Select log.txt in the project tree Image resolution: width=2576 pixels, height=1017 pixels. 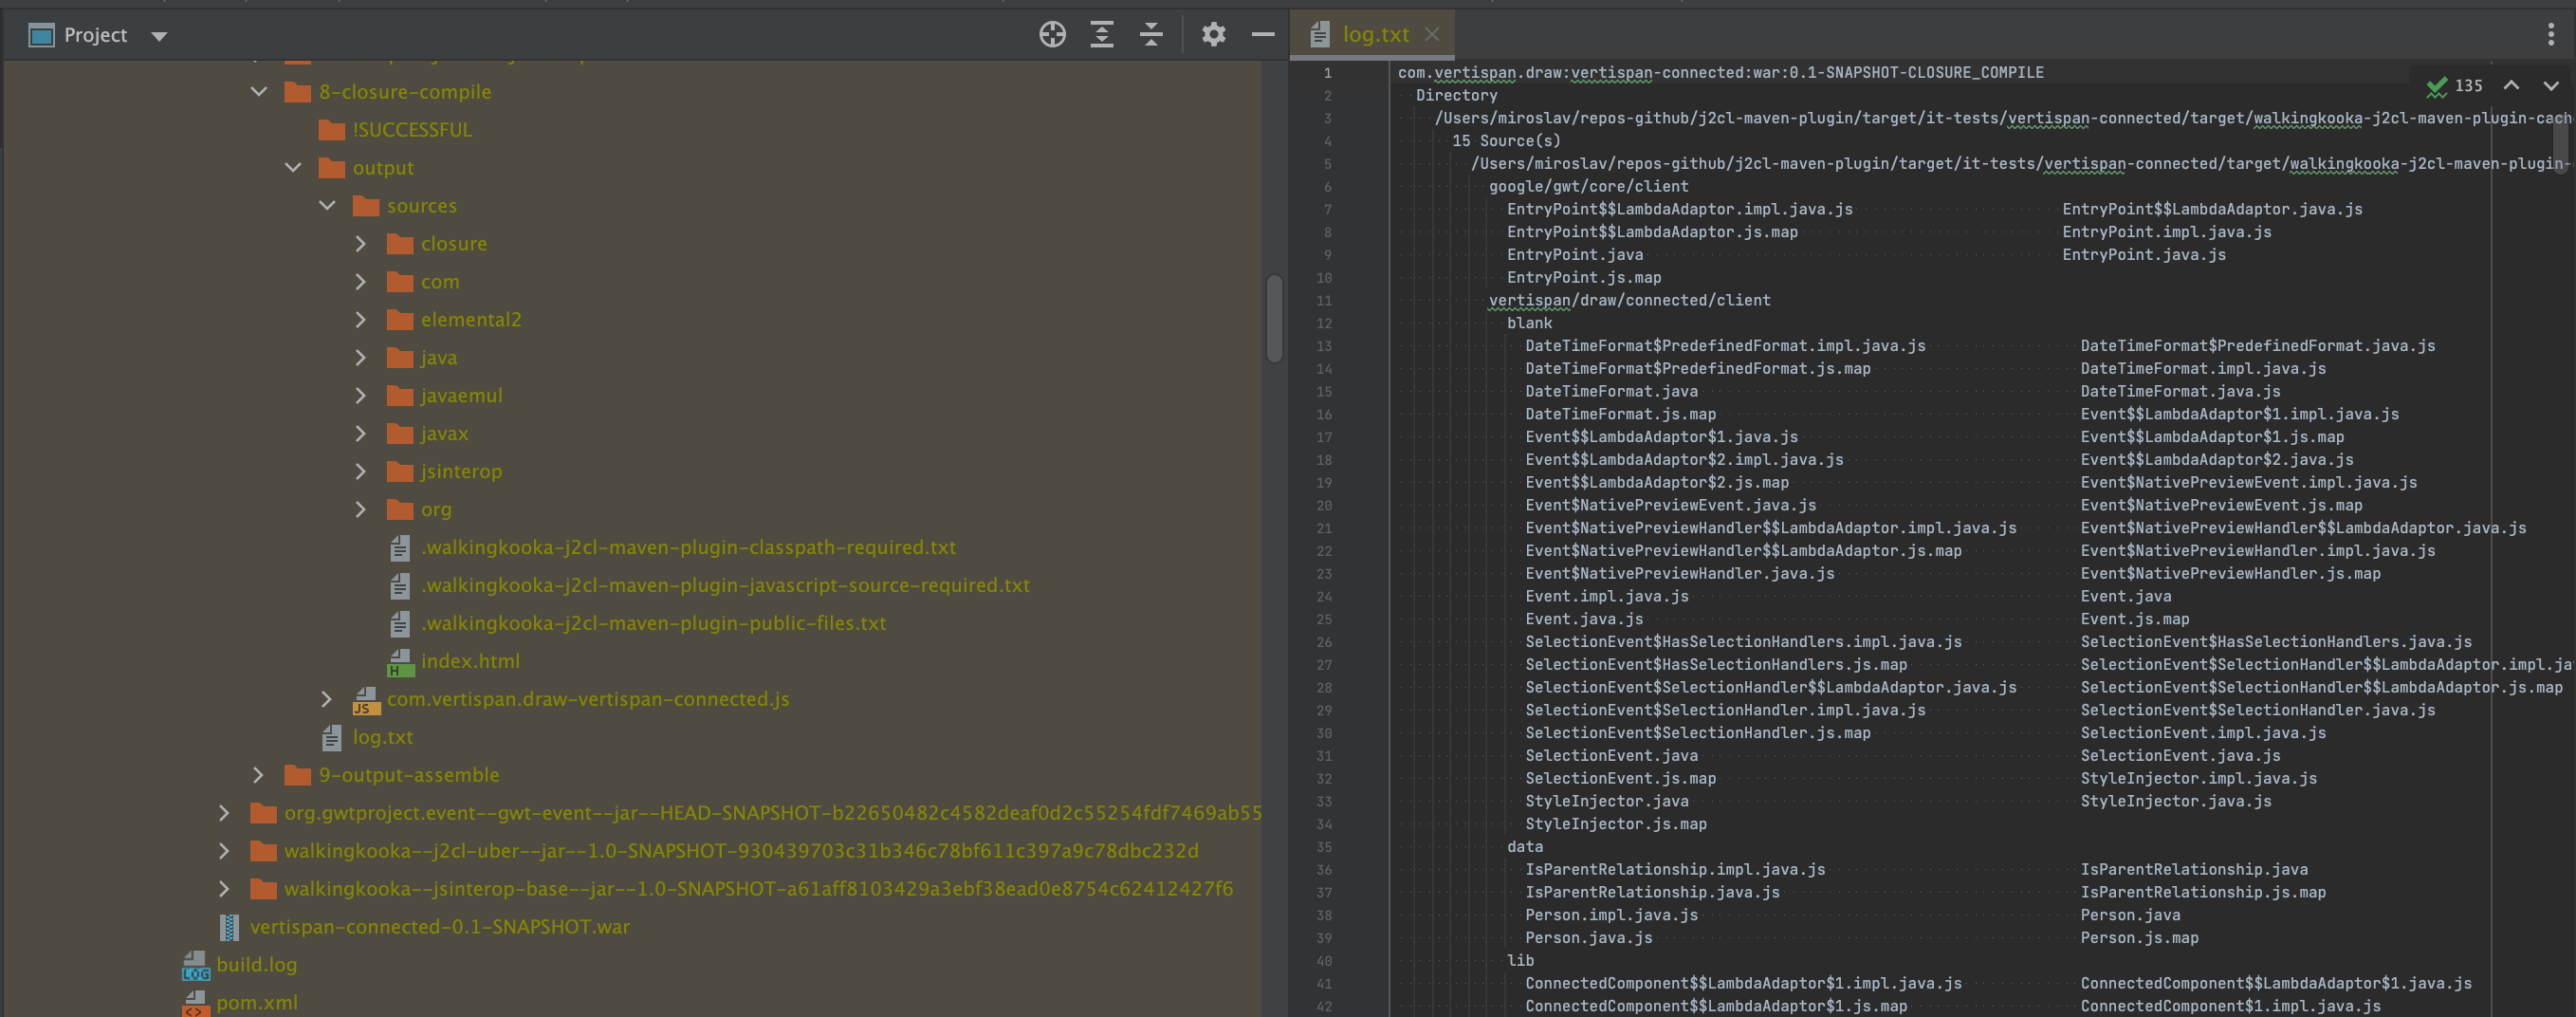tap(383, 738)
